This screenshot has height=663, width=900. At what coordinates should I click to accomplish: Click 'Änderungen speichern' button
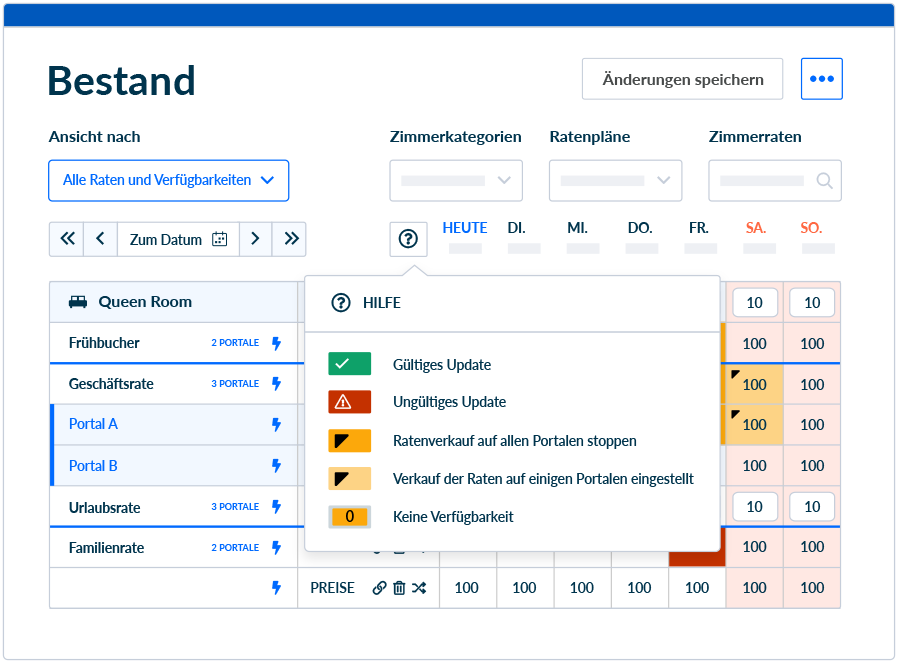point(682,79)
